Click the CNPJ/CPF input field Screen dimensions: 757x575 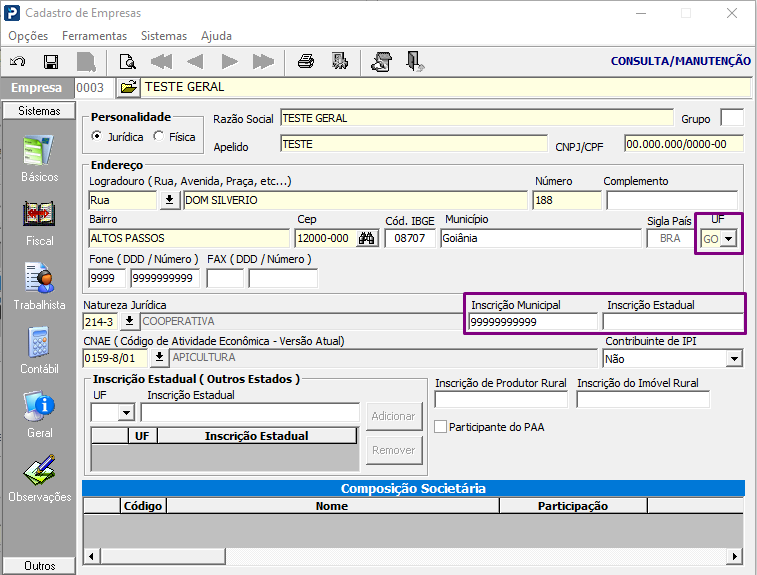pyautogui.click(x=684, y=144)
